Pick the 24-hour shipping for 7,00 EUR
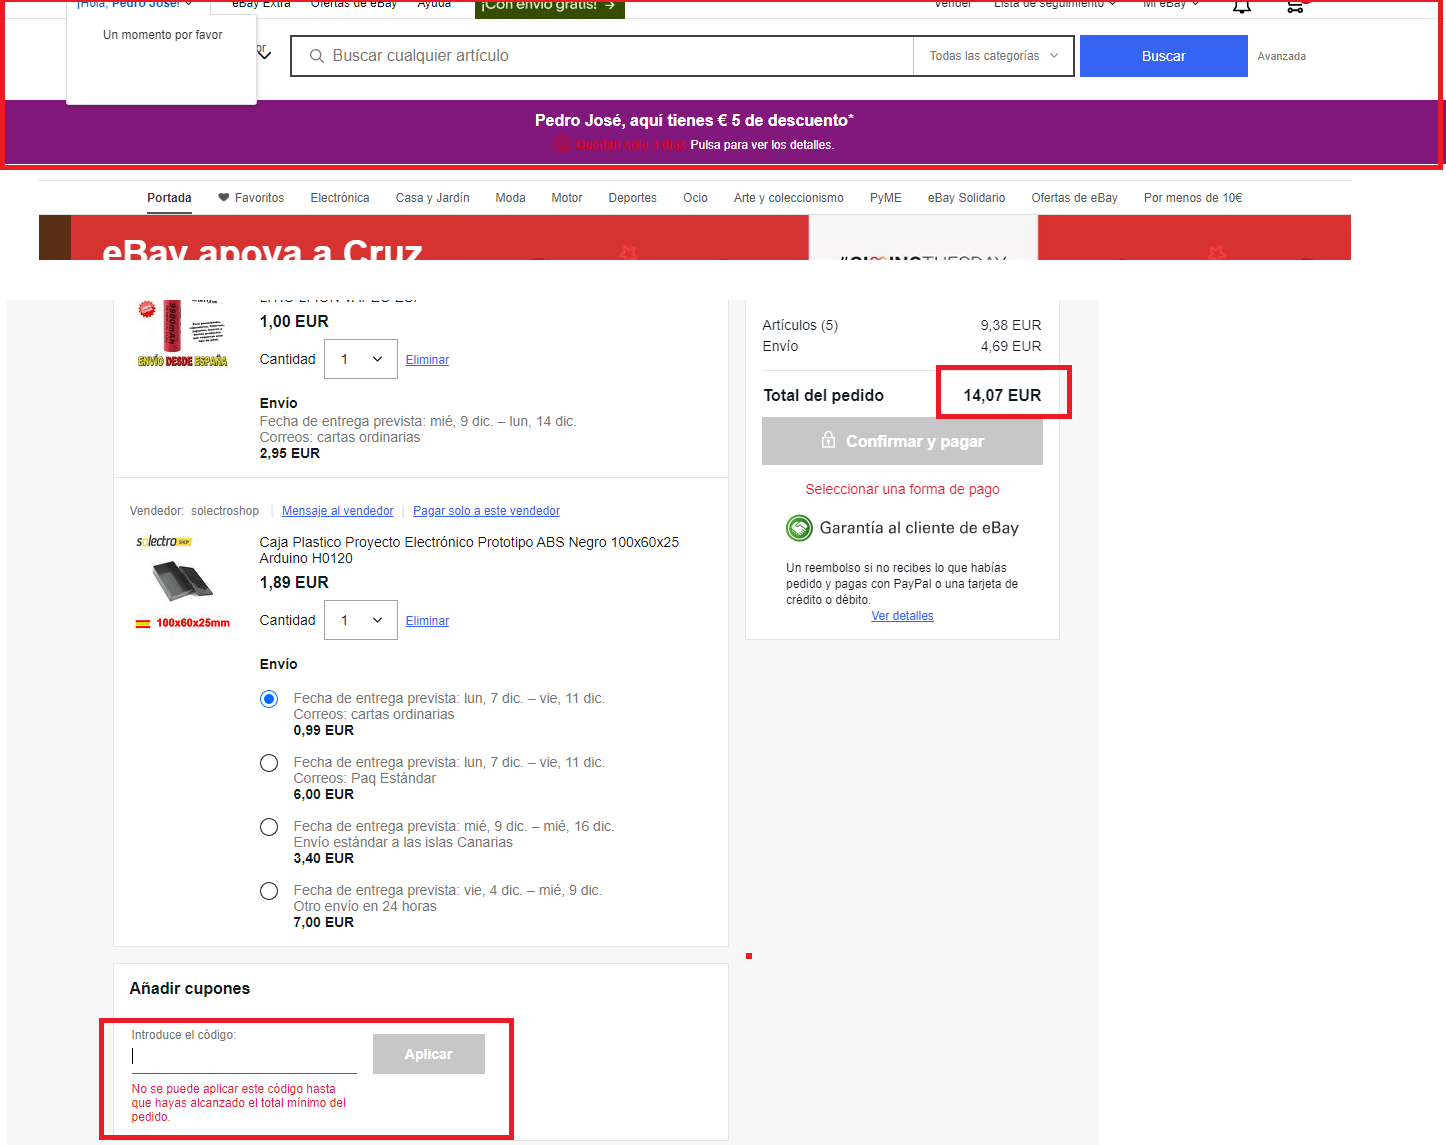The width and height of the screenshot is (1446, 1145). 269,891
